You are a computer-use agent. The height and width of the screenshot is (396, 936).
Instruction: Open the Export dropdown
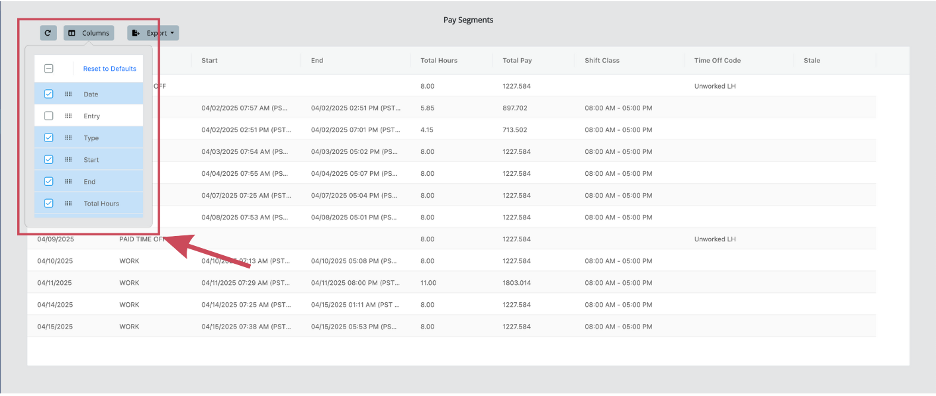[153, 33]
